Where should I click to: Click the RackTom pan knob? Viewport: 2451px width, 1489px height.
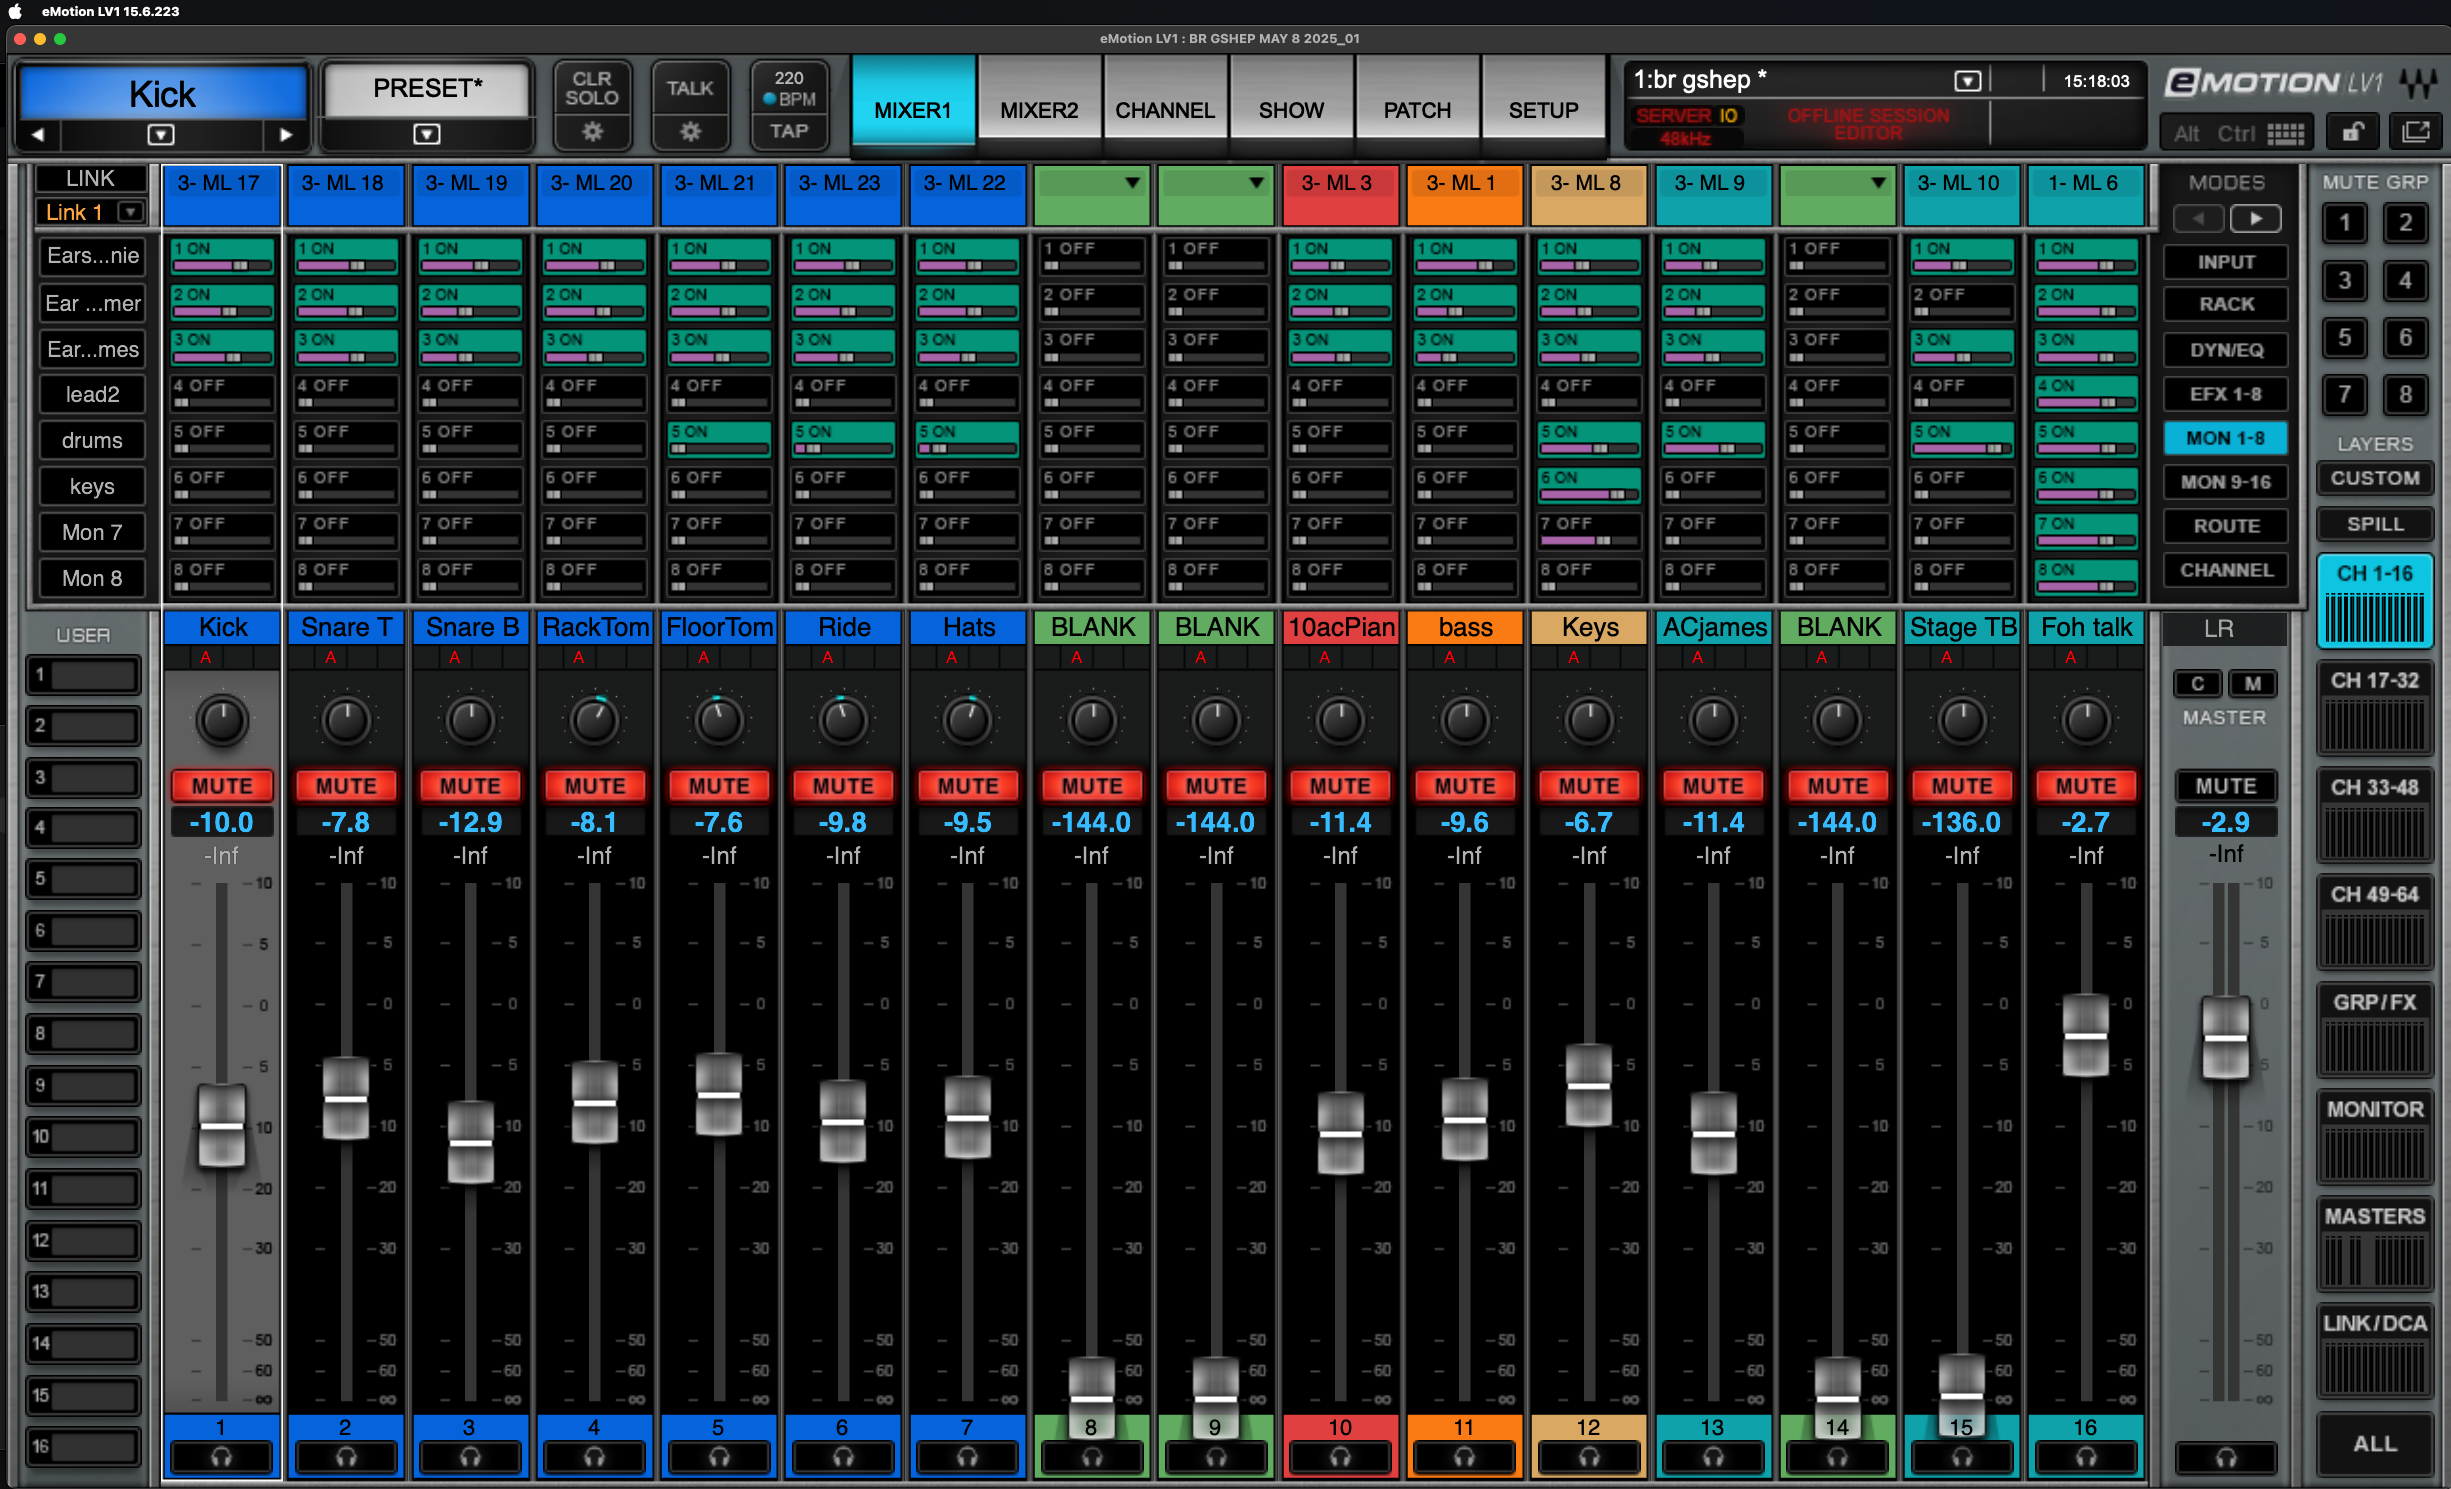click(595, 720)
